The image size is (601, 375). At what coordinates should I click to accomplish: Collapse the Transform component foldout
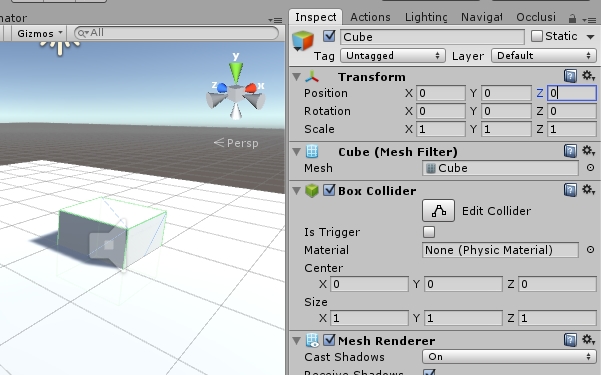click(x=296, y=76)
